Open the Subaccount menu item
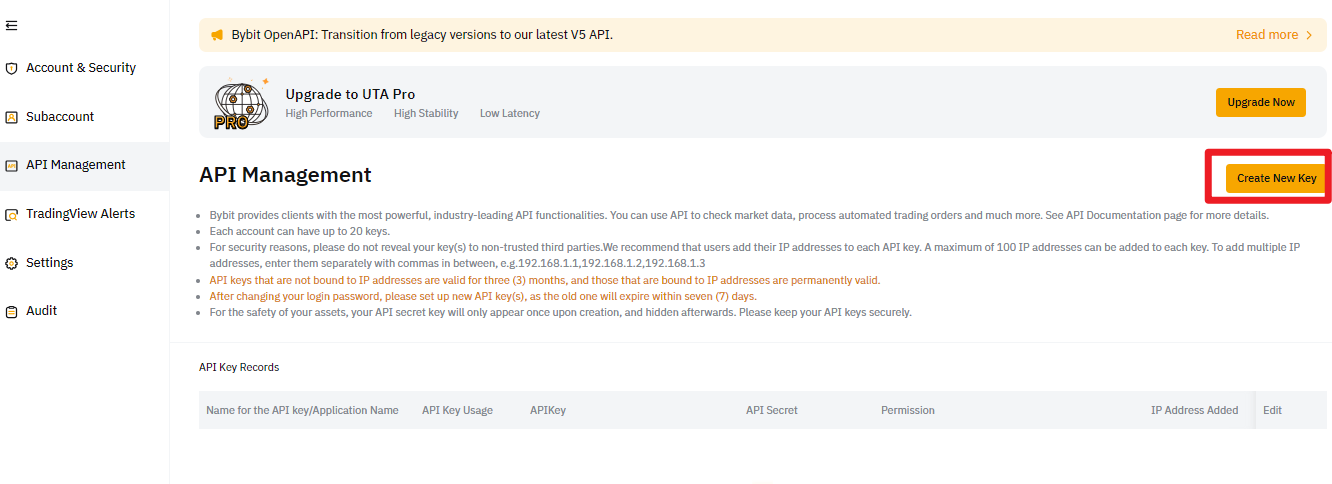The height and width of the screenshot is (484, 1332). (x=60, y=117)
